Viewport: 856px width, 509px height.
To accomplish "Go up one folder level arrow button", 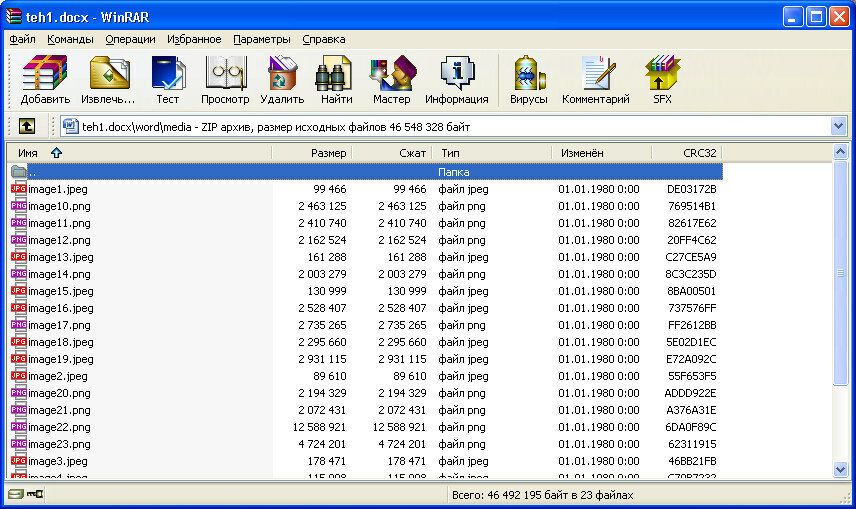I will (27, 127).
